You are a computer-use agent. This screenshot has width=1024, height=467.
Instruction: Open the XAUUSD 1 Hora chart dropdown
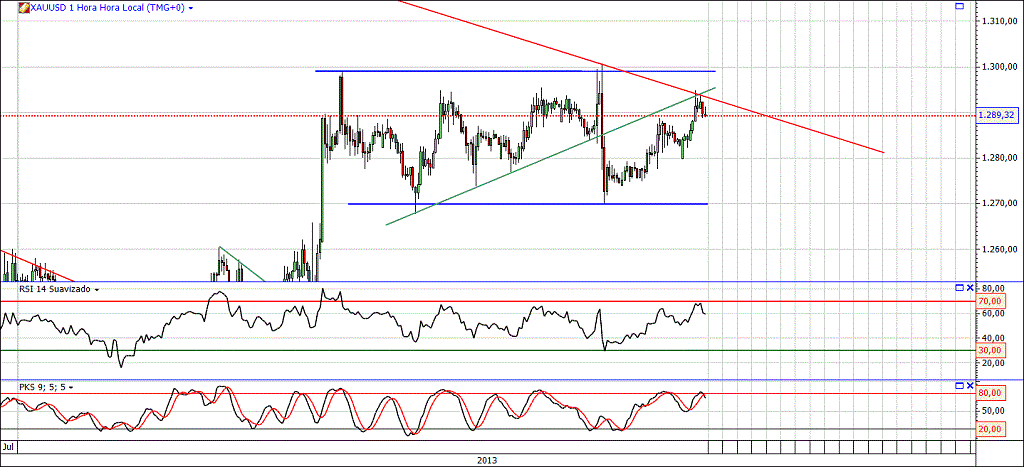[190, 8]
